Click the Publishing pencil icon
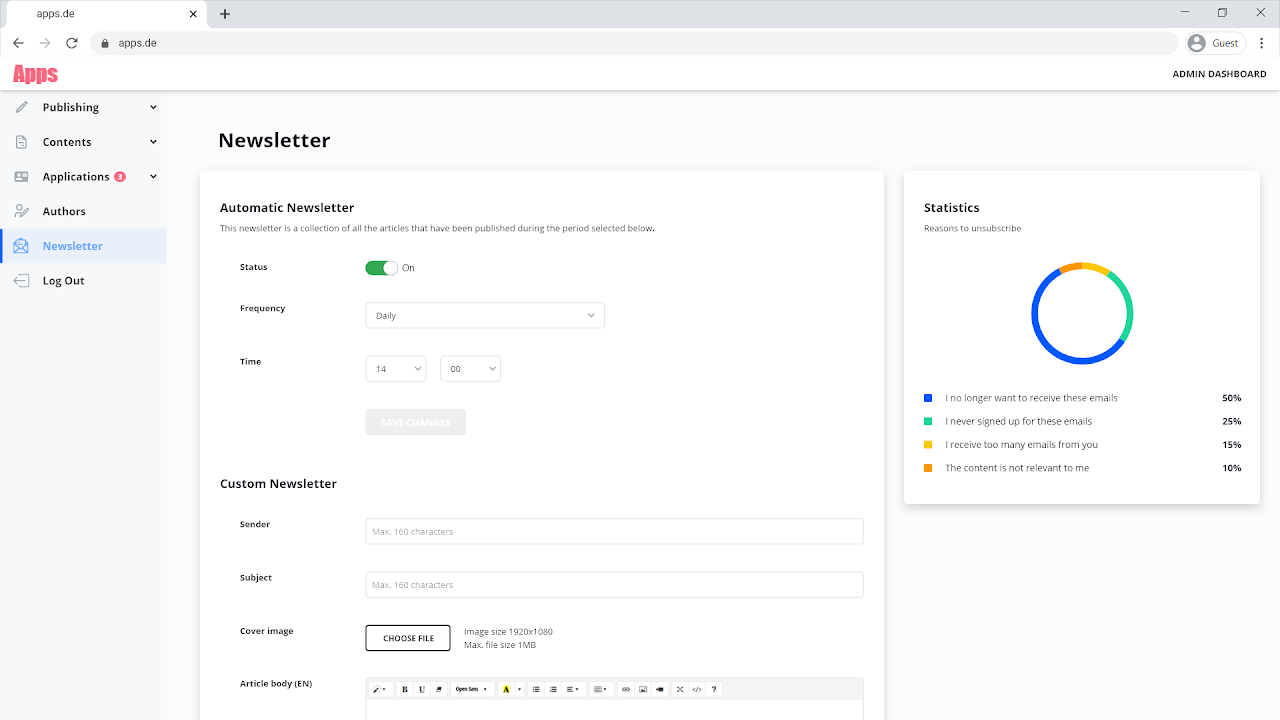1280x720 pixels. coord(22,107)
